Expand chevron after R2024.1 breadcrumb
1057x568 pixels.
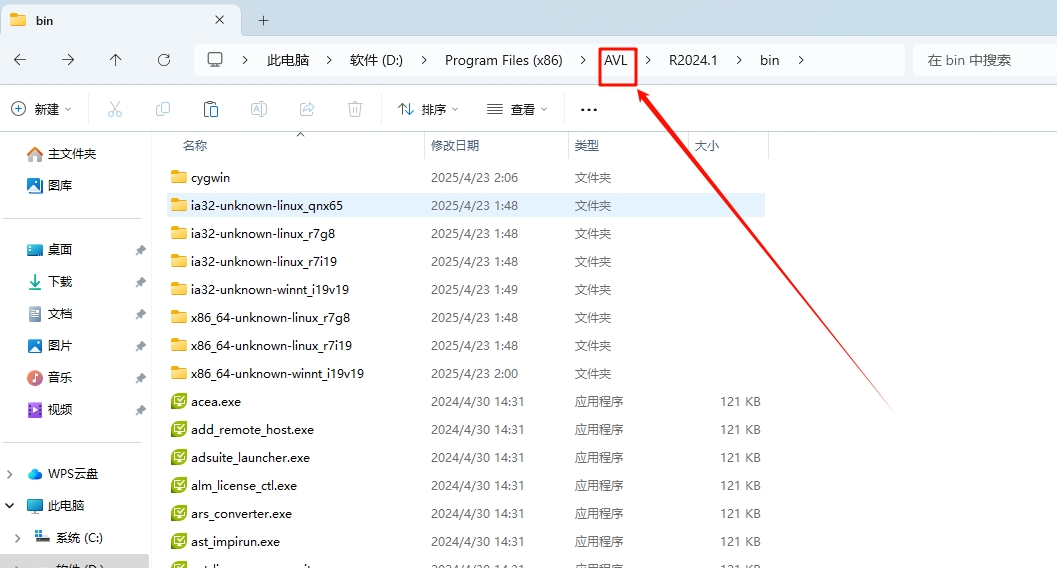coord(739,60)
